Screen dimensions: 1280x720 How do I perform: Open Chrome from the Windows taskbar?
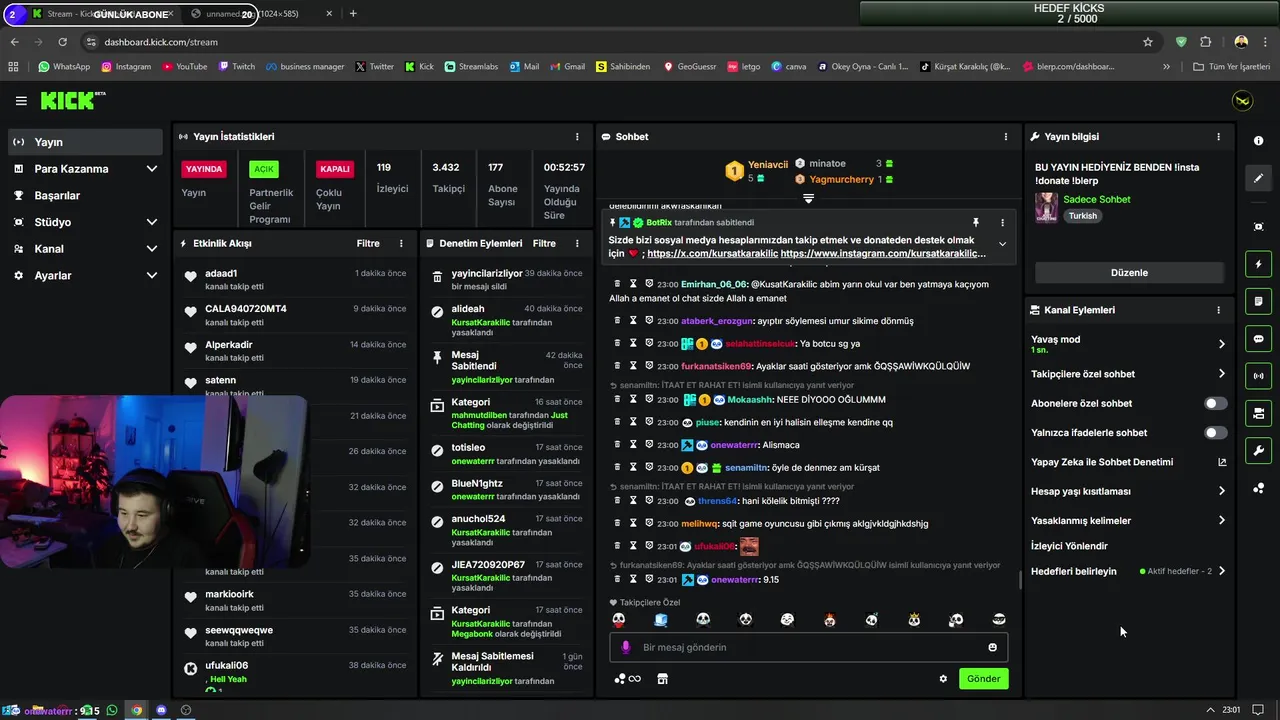pyautogui.click(x=137, y=710)
